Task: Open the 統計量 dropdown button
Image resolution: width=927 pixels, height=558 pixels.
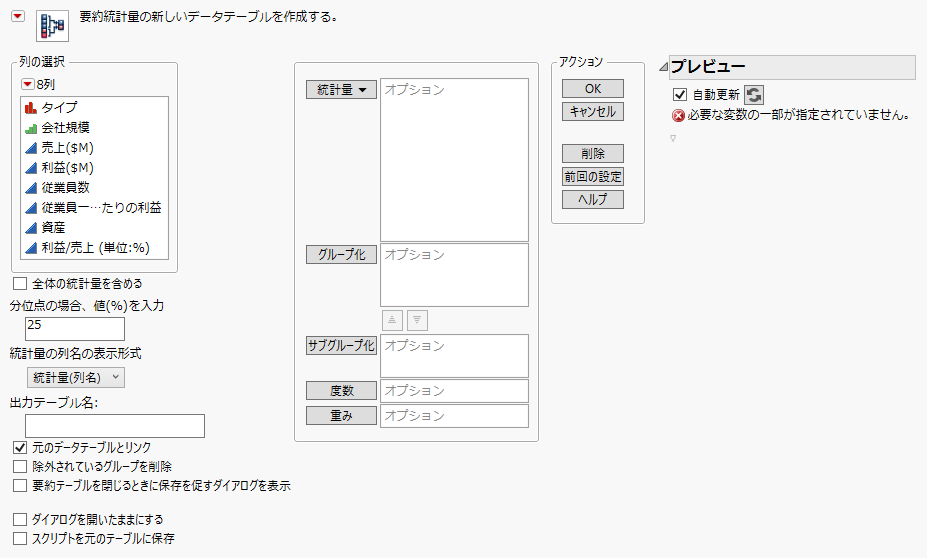Action: click(x=341, y=90)
